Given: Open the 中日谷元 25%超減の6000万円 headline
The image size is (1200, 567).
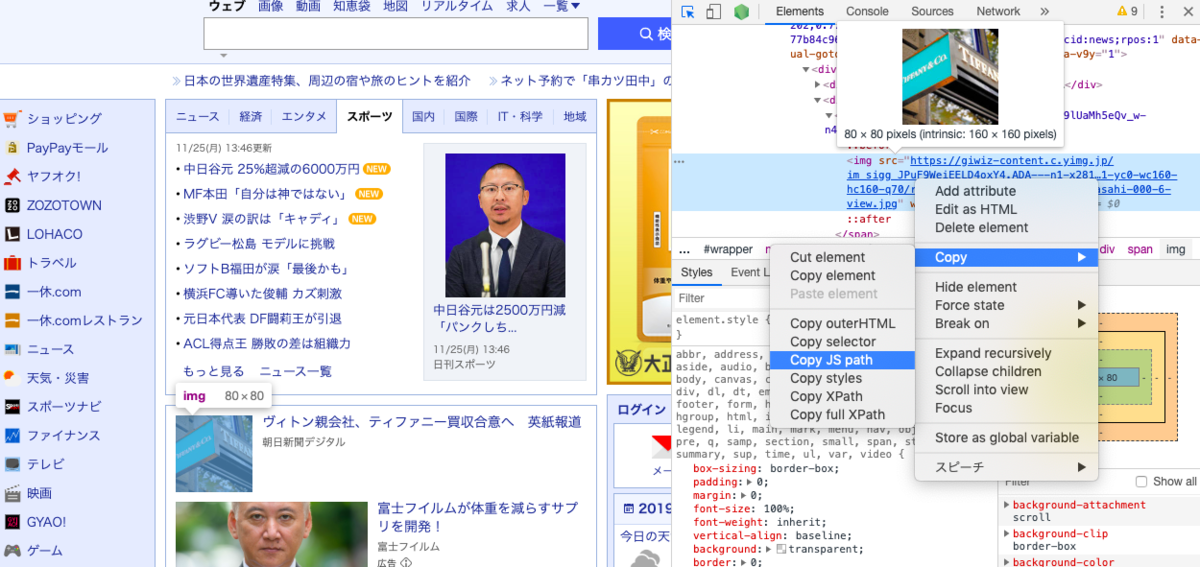Looking at the screenshot, I should 271,169.
